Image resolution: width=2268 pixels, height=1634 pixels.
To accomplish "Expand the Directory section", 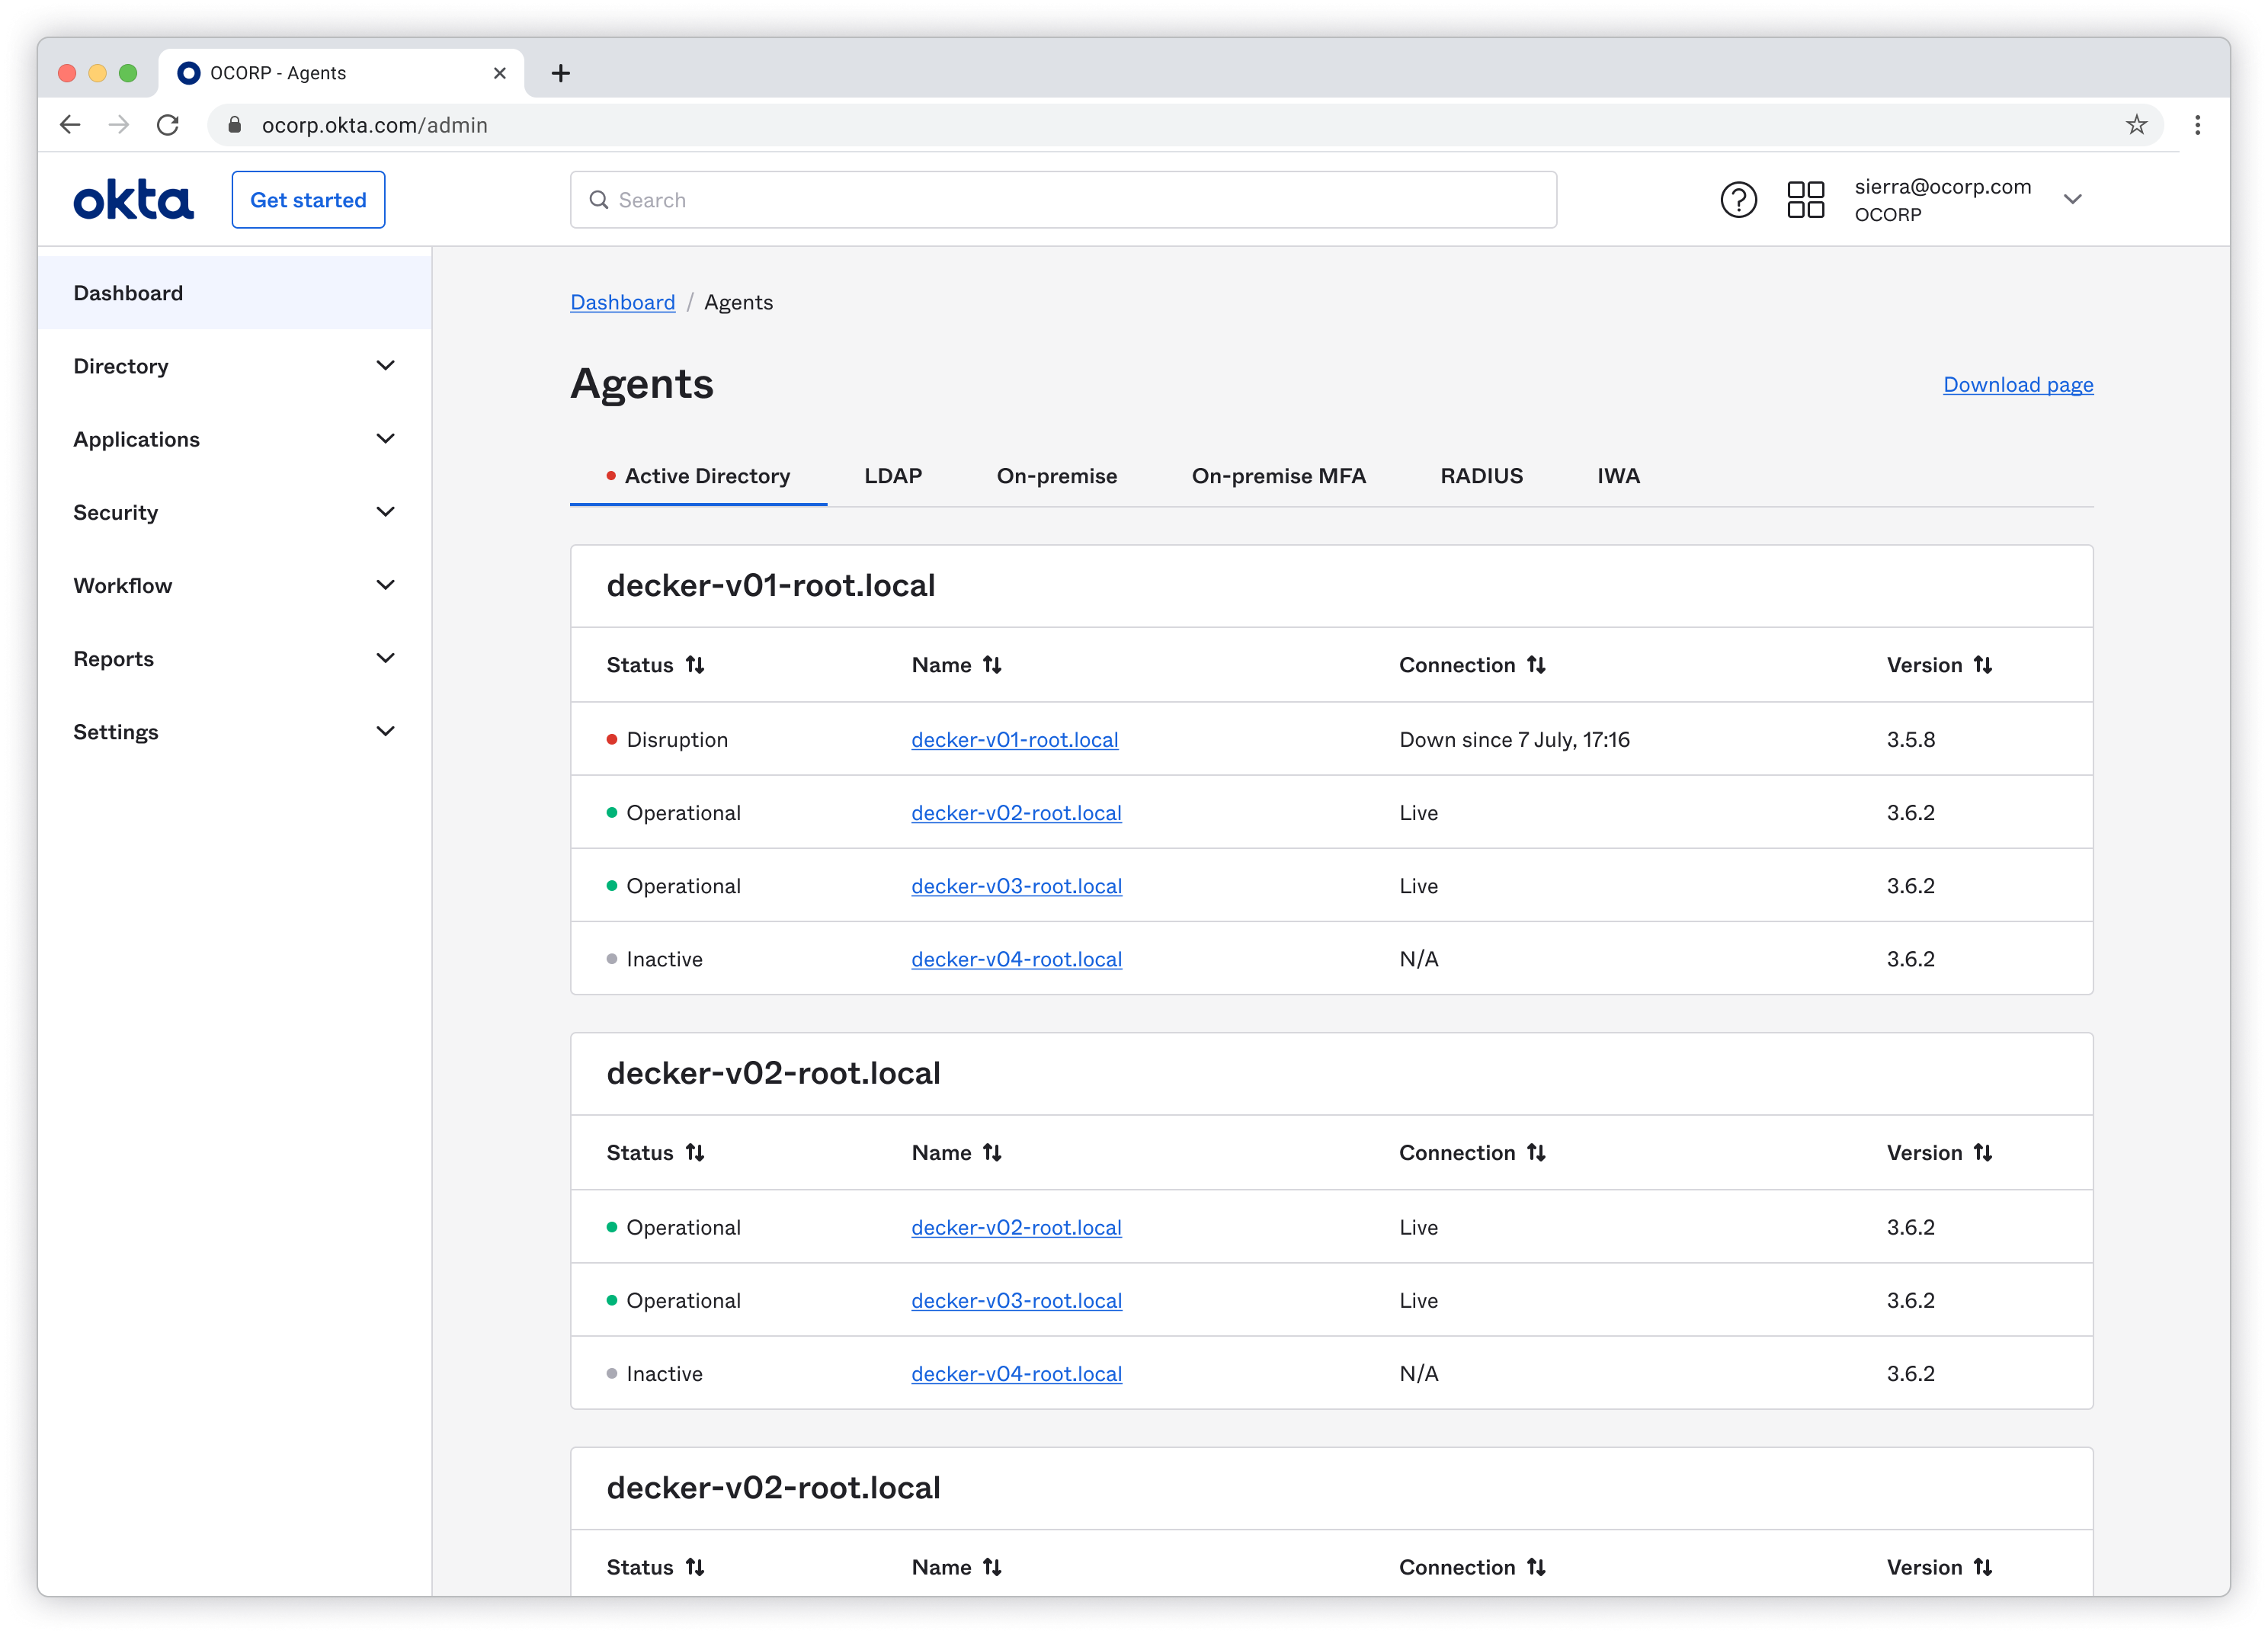I will pos(232,366).
